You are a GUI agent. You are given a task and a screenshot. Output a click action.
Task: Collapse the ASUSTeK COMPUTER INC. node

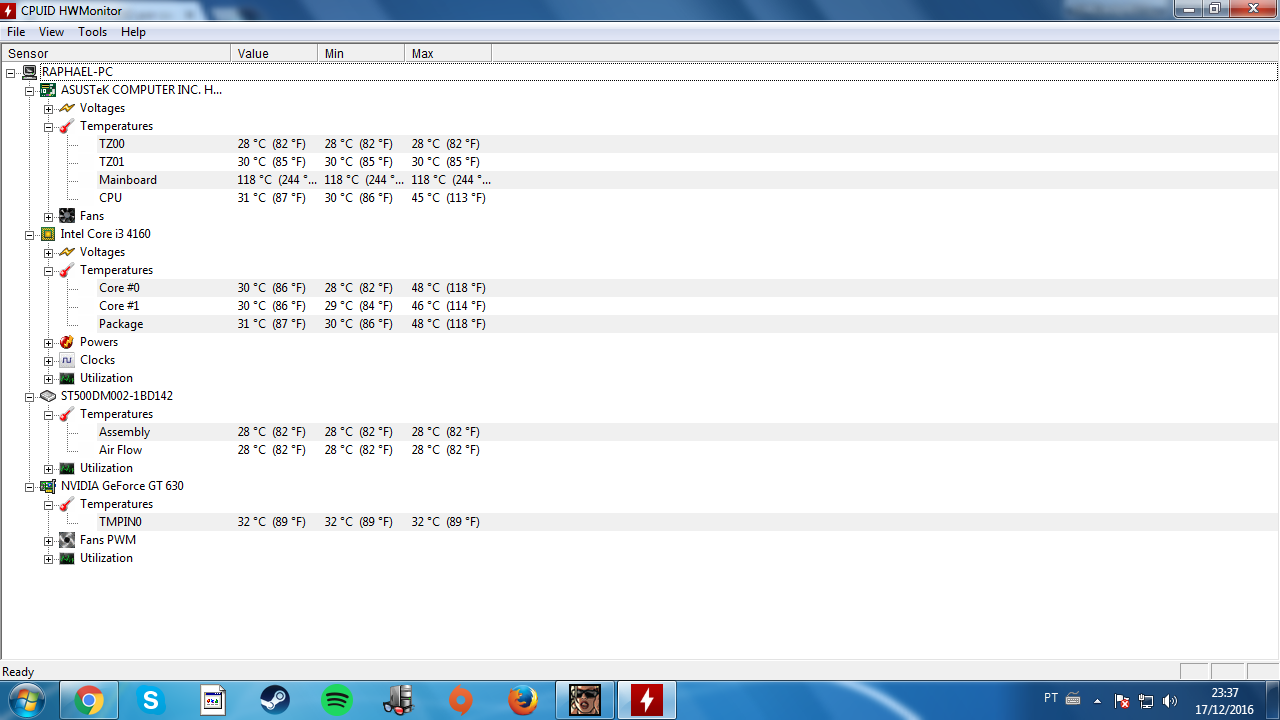click(x=30, y=90)
